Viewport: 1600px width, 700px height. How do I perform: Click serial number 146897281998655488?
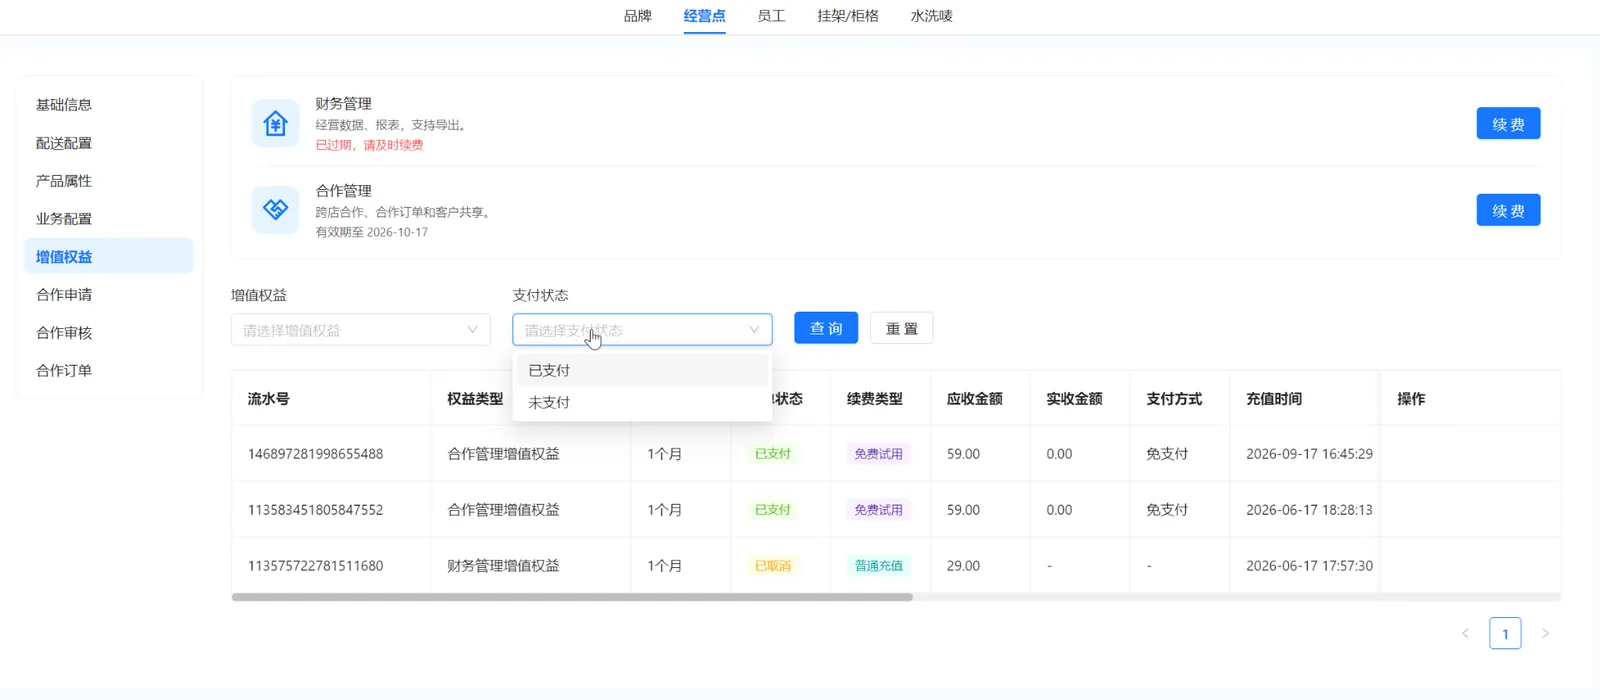[316, 454]
